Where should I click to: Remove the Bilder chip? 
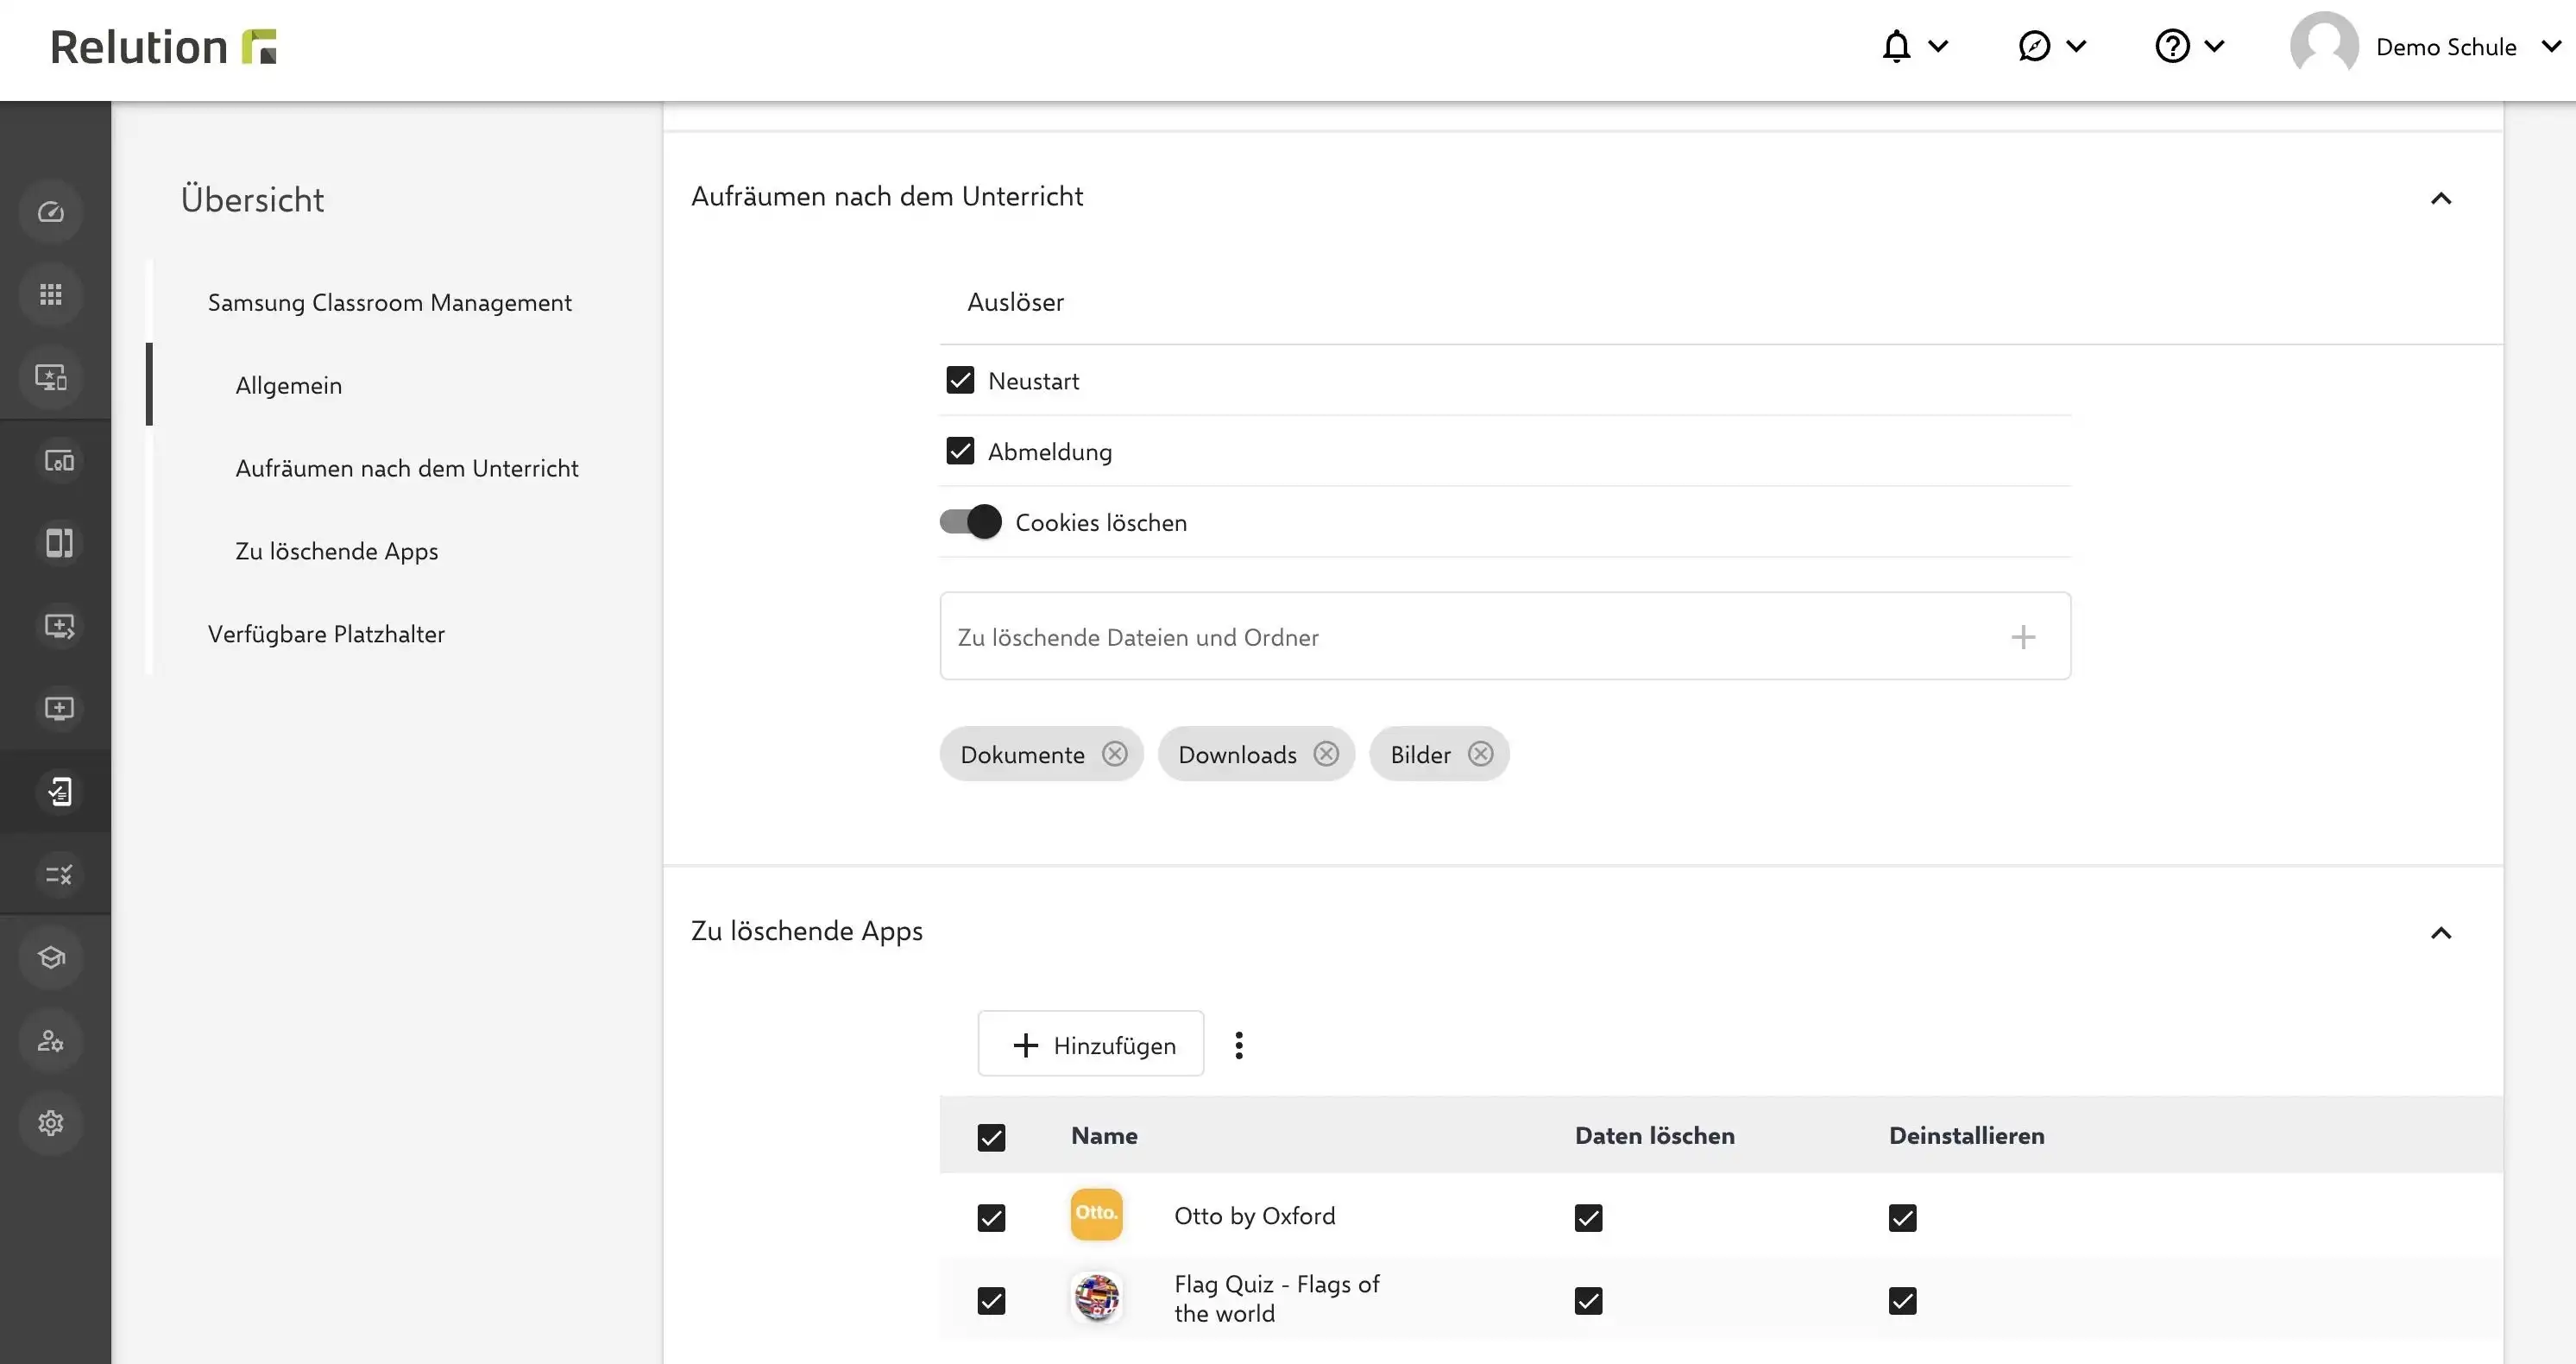(1481, 754)
